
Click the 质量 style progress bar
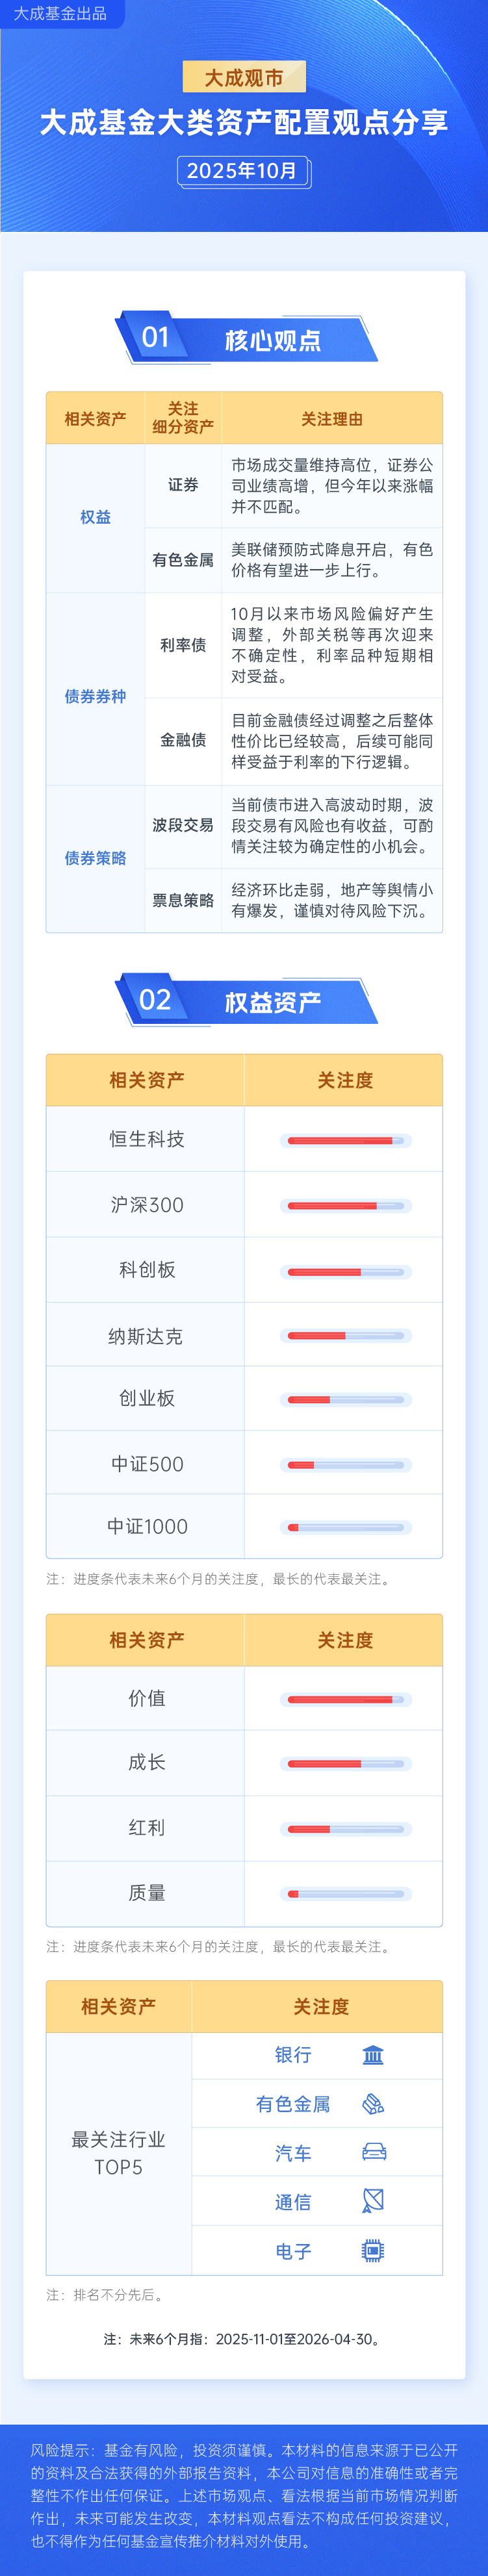tap(345, 1893)
